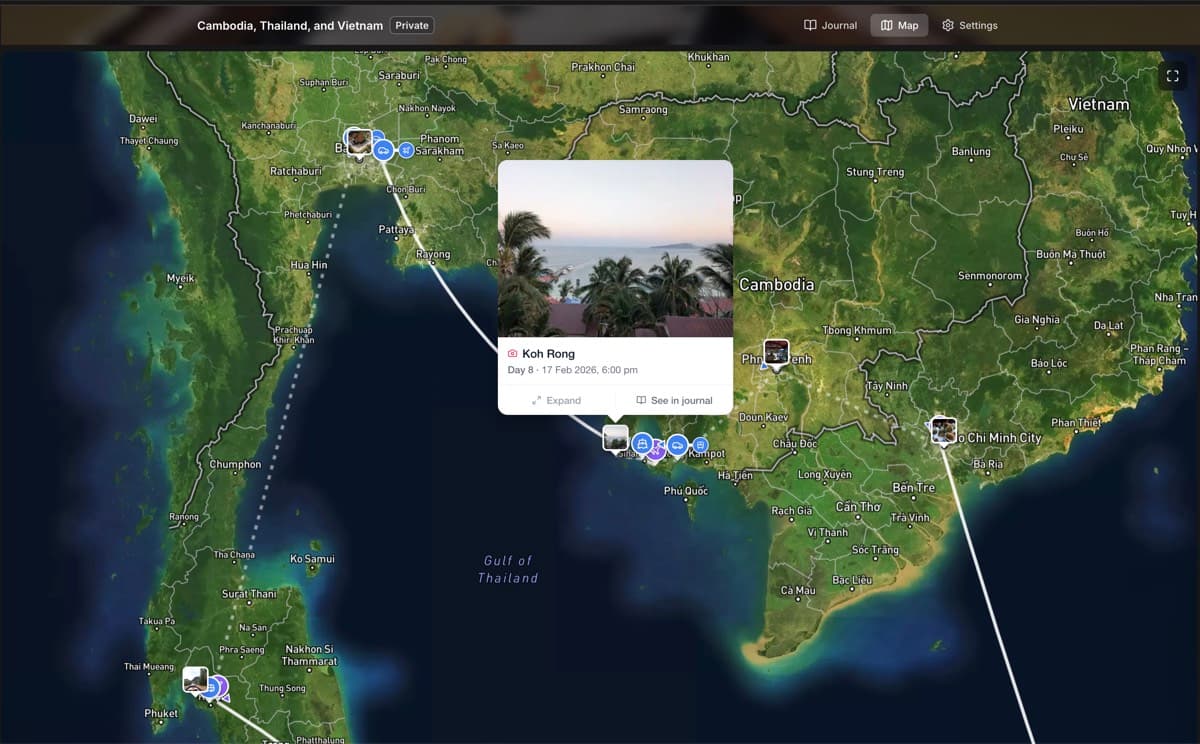Select the car marker near Bangkok
This screenshot has width=1200, height=744.
tap(383, 150)
